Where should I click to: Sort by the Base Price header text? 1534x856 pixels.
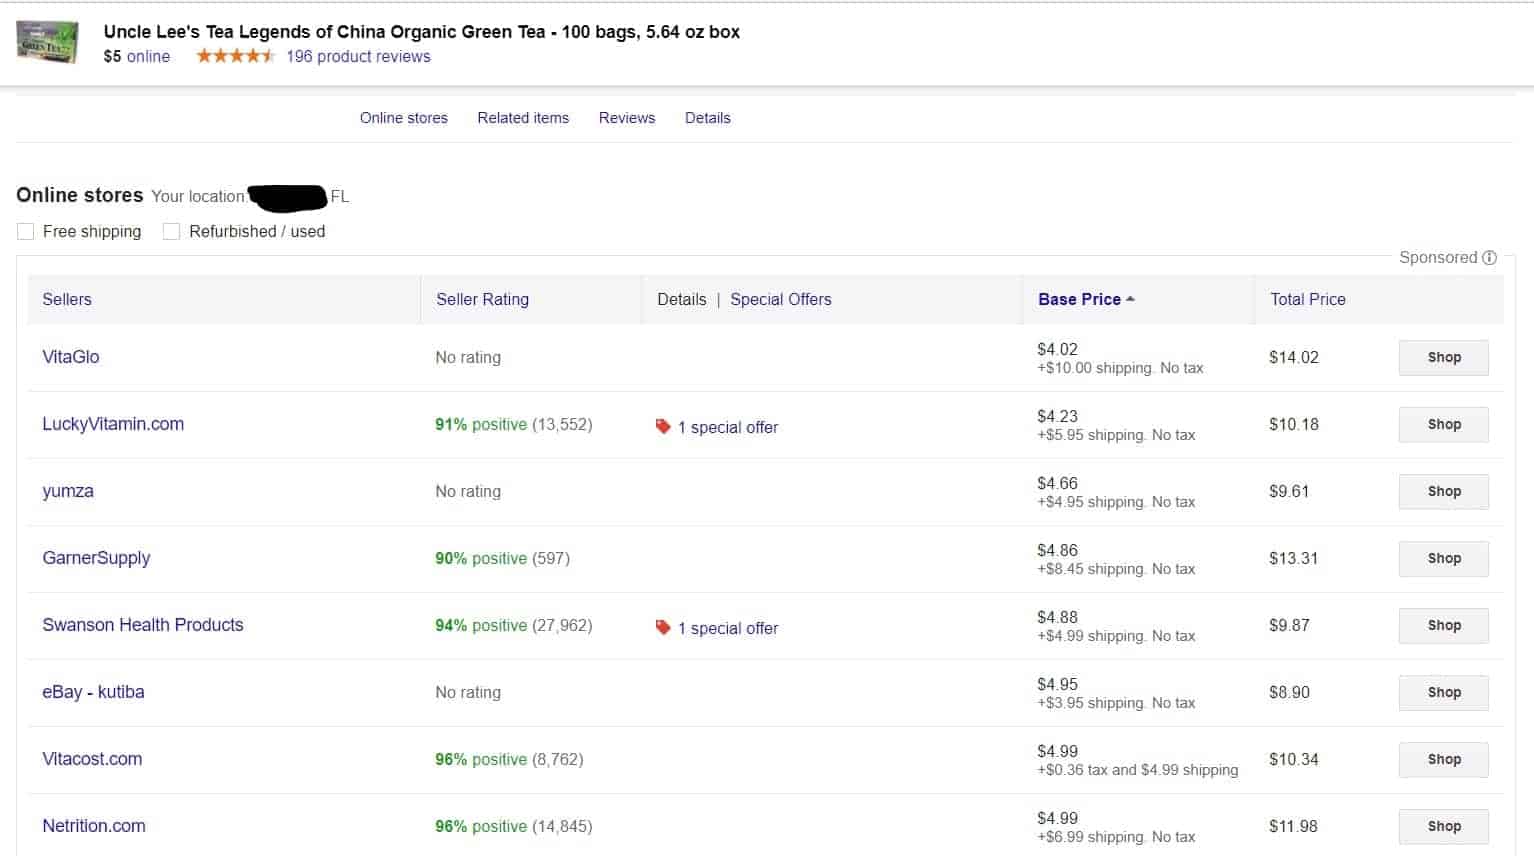click(1079, 299)
